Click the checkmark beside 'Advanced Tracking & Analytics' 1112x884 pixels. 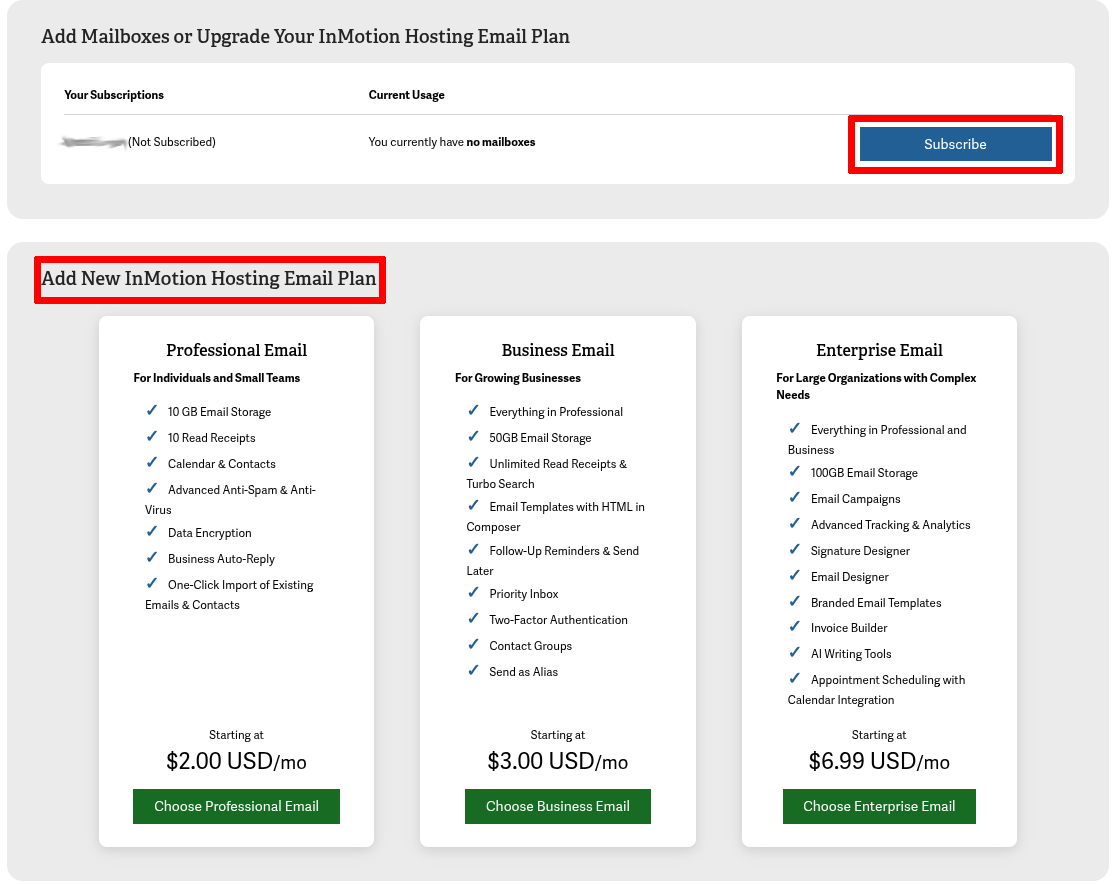click(x=794, y=524)
